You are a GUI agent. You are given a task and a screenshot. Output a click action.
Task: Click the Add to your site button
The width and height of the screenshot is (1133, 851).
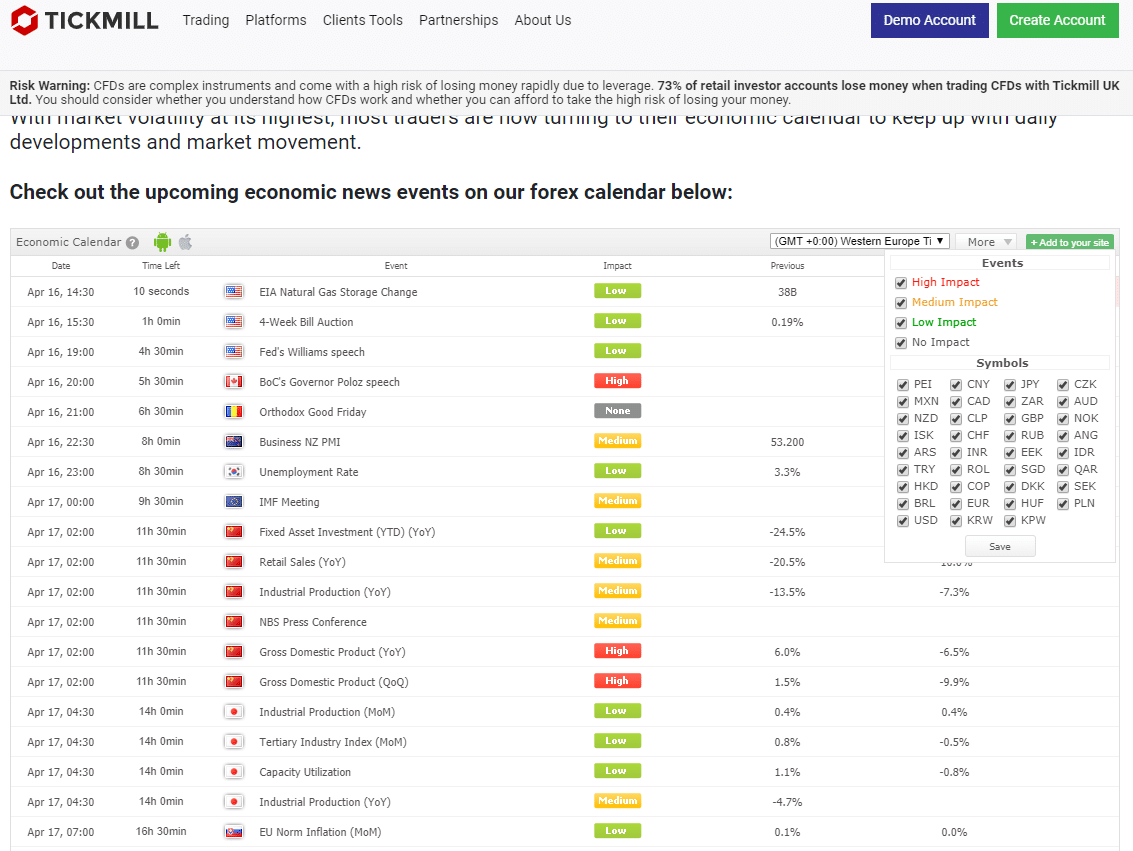pyautogui.click(x=1069, y=242)
